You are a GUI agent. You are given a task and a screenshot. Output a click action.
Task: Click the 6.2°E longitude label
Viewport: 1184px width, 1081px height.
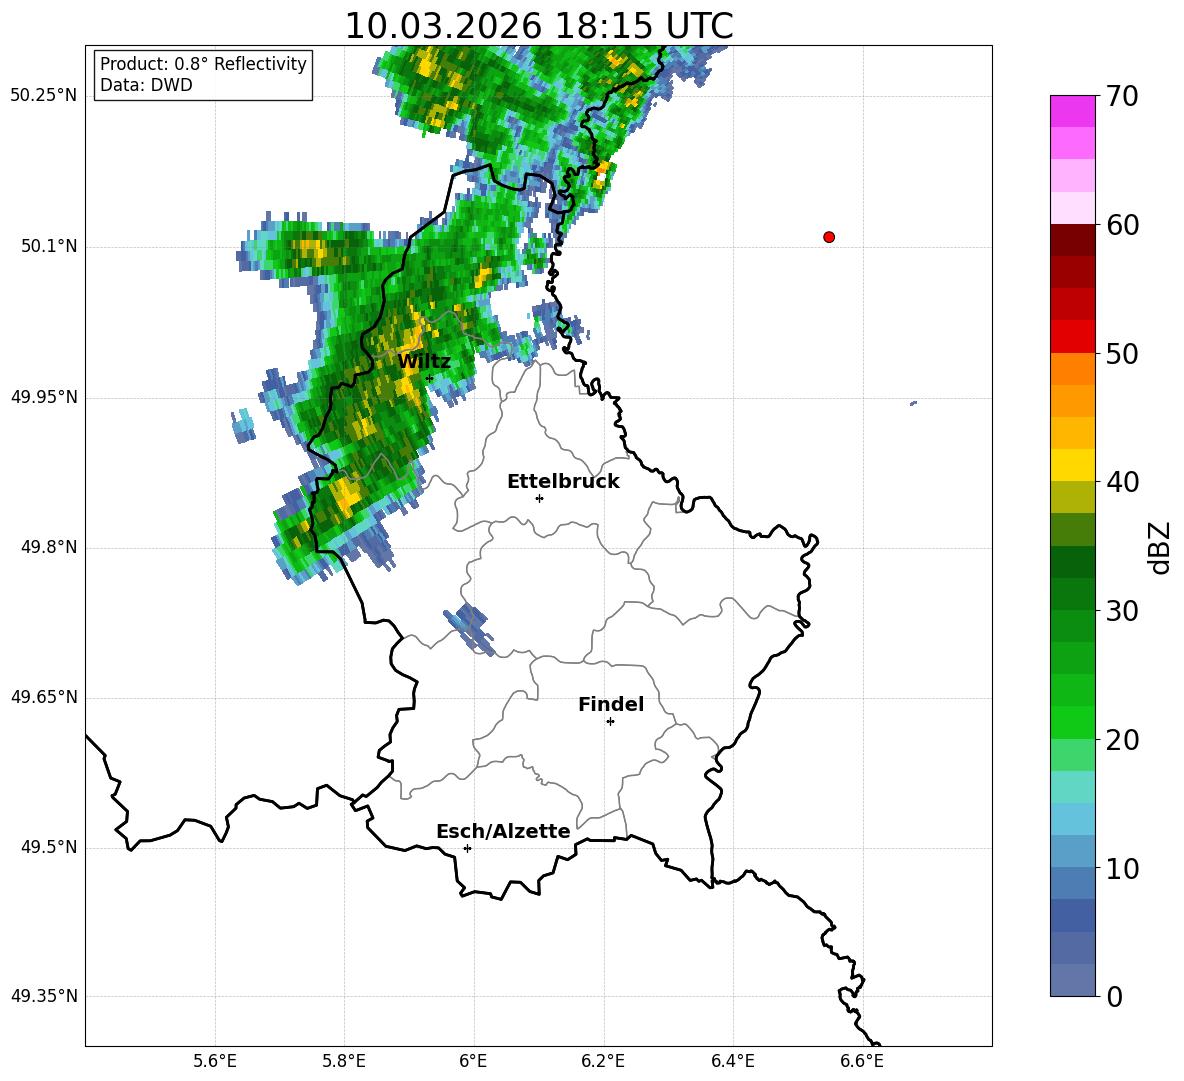tap(603, 1061)
